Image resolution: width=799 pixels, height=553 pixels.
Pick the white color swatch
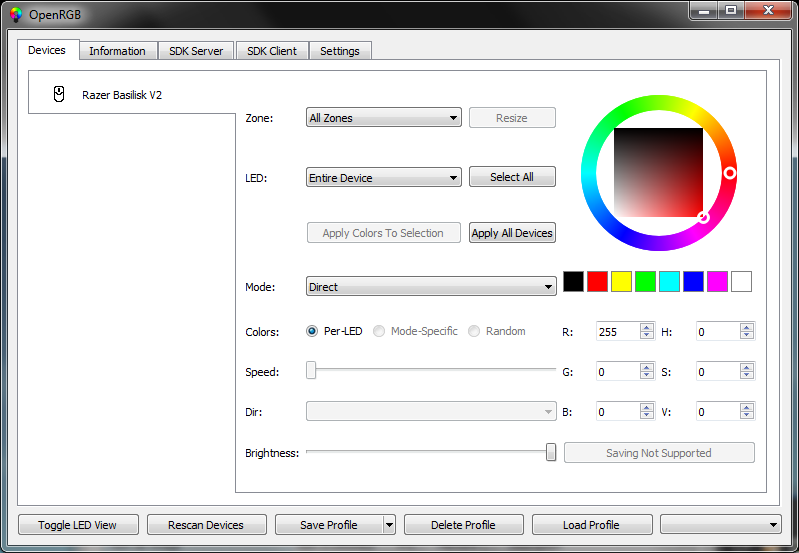pyautogui.click(x=741, y=281)
